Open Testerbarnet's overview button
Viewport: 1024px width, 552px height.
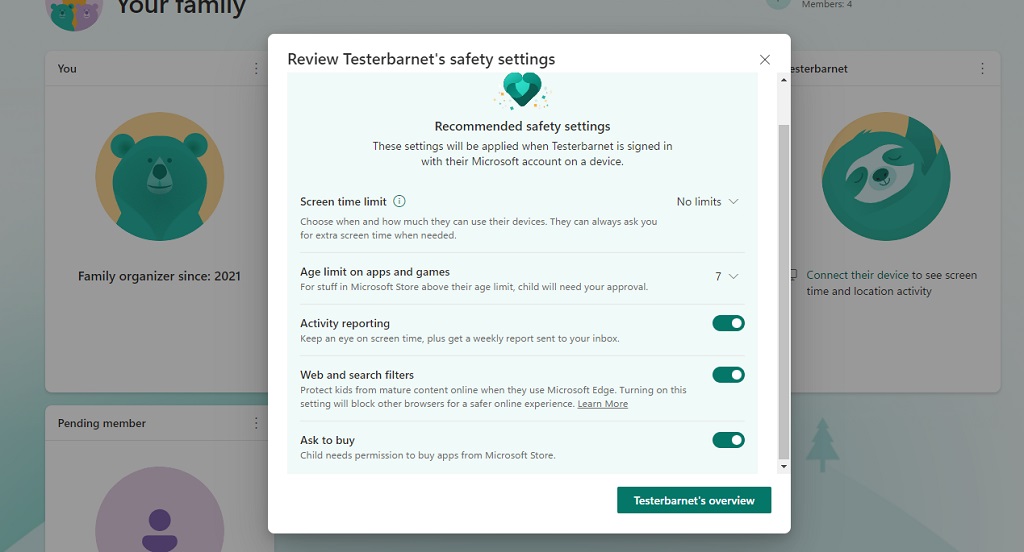click(694, 500)
